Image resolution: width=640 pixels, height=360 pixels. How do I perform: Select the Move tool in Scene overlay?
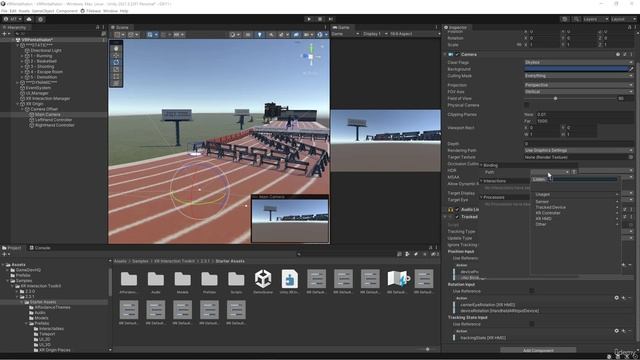tap(116, 55)
